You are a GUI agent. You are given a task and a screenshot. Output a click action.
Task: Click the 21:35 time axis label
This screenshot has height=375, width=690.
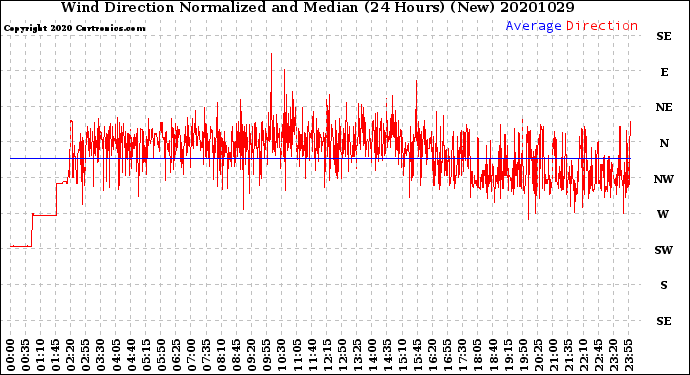point(568,355)
